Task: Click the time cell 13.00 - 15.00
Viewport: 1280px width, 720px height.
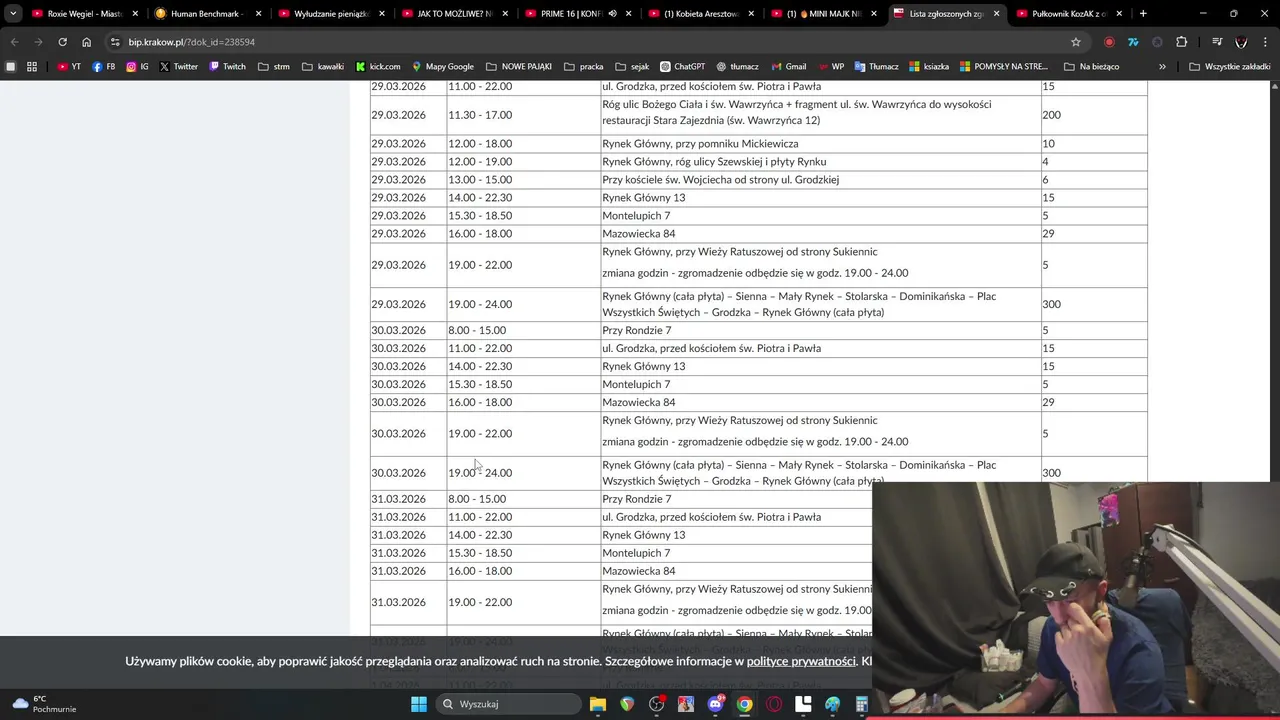Action: coord(523,179)
